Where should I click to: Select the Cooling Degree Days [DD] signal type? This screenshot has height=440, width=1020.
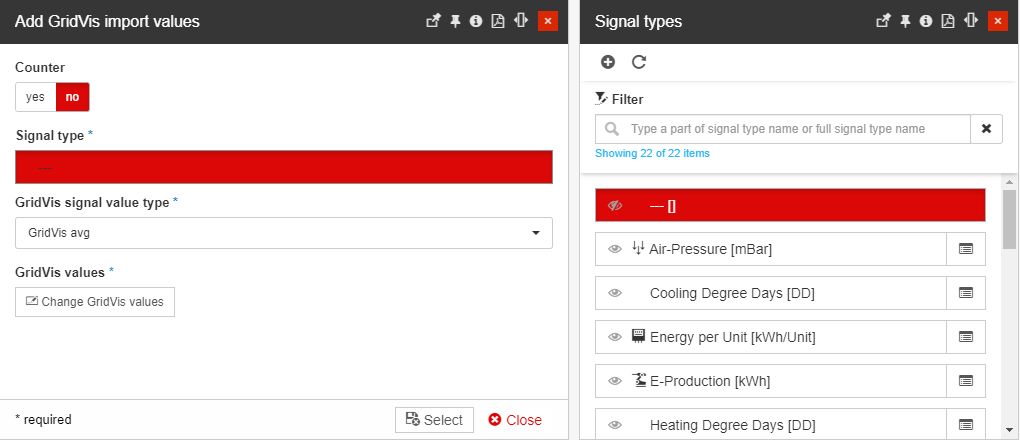pos(771,293)
